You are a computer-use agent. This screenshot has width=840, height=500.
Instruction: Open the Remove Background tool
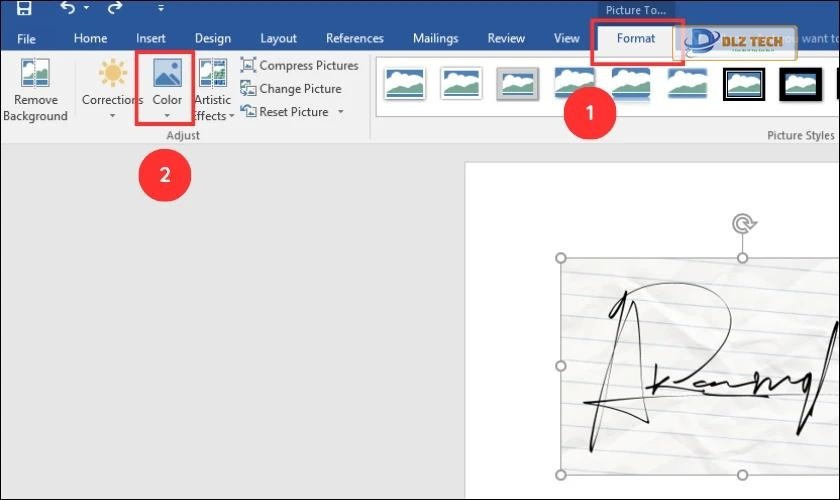point(35,90)
